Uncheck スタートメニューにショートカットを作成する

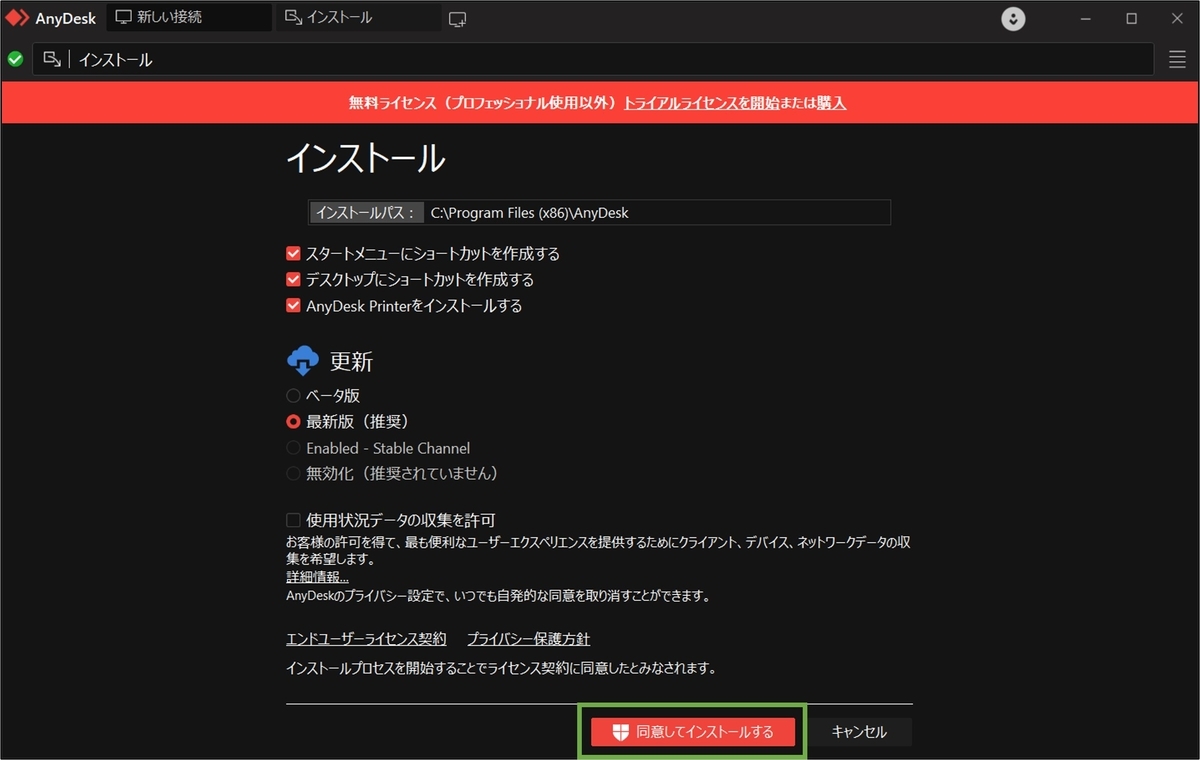point(293,254)
